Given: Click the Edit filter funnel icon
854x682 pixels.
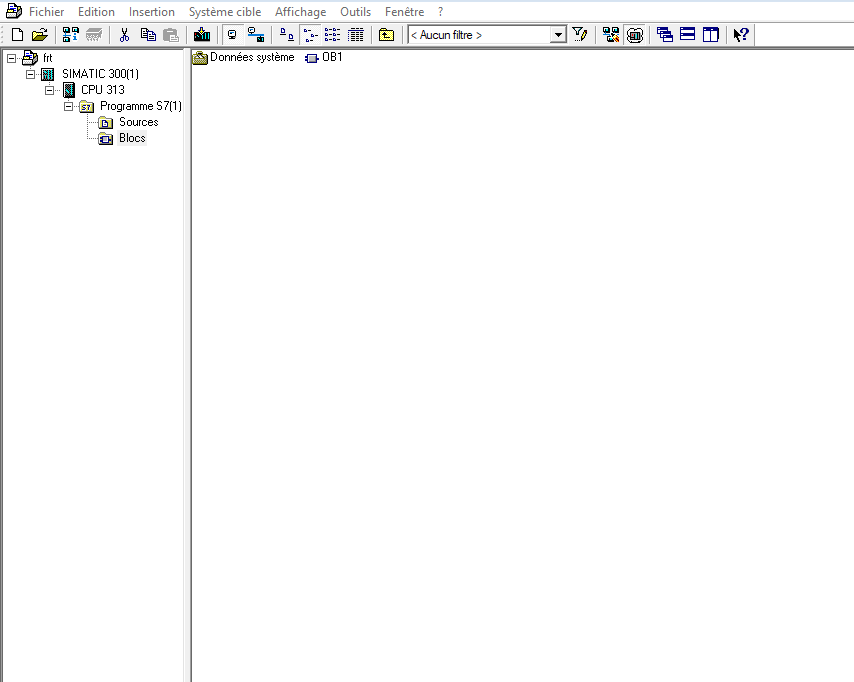Looking at the screenshot, I should tap(580, 35).
